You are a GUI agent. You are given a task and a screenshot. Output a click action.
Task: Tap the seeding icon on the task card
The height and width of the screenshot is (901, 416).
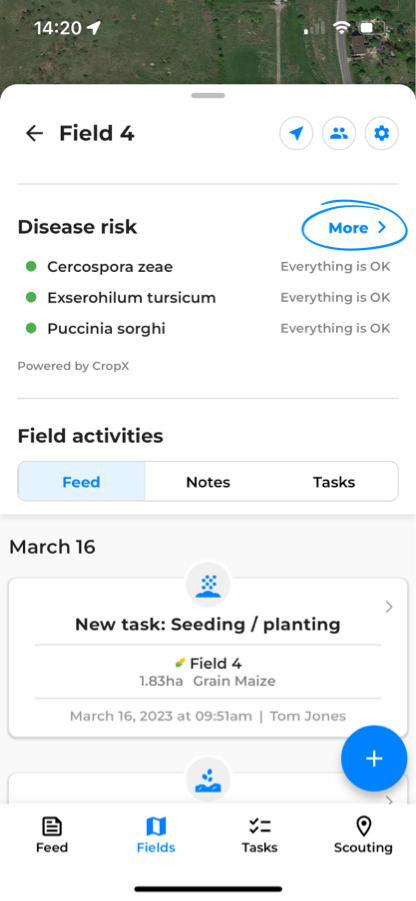208,585
